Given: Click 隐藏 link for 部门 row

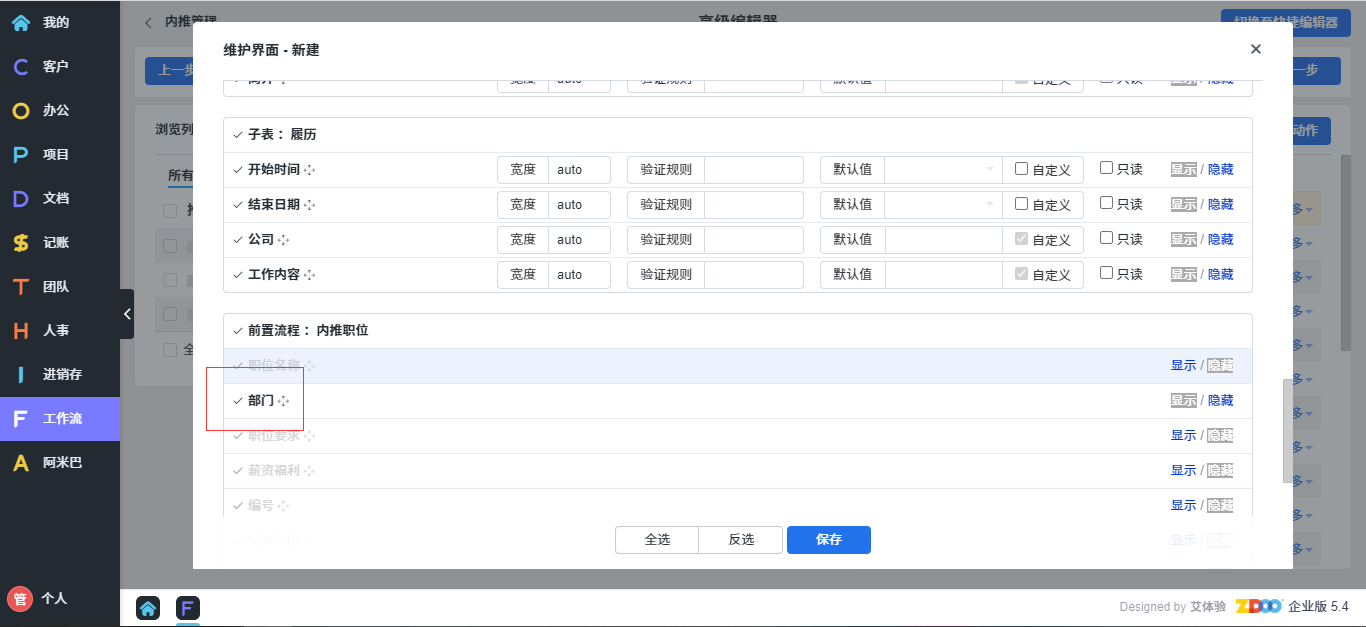Looking at the screenshot, I should click(1220, 401).
